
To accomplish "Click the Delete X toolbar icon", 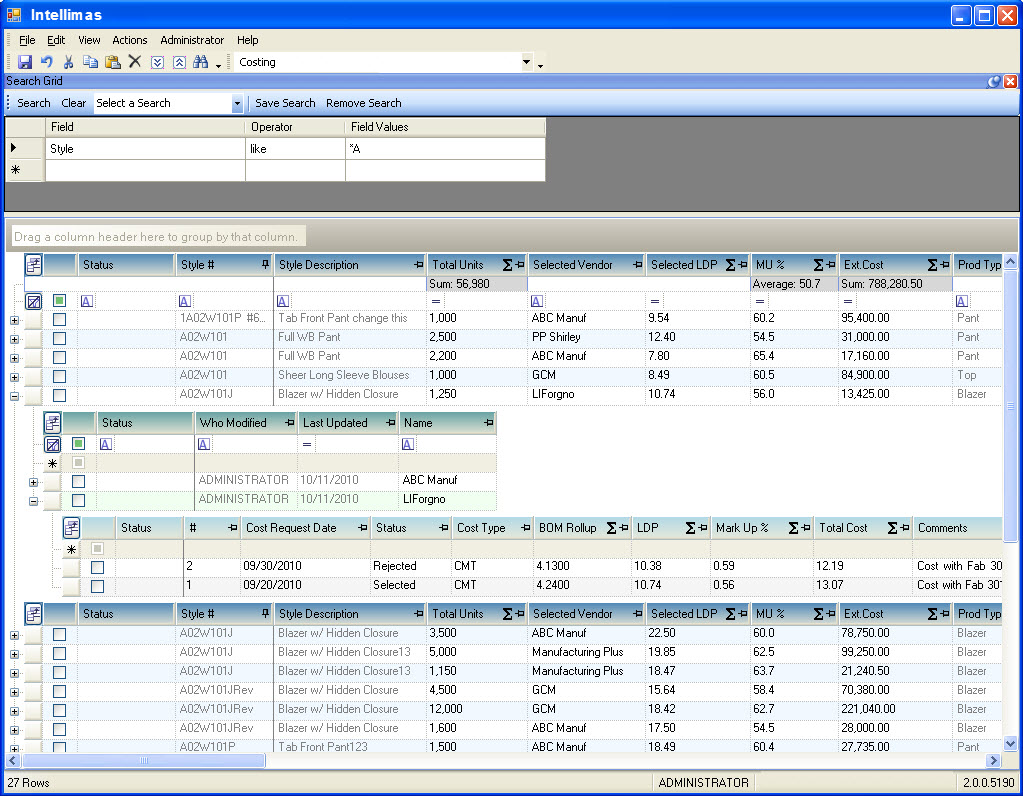I will coord(135,62).
